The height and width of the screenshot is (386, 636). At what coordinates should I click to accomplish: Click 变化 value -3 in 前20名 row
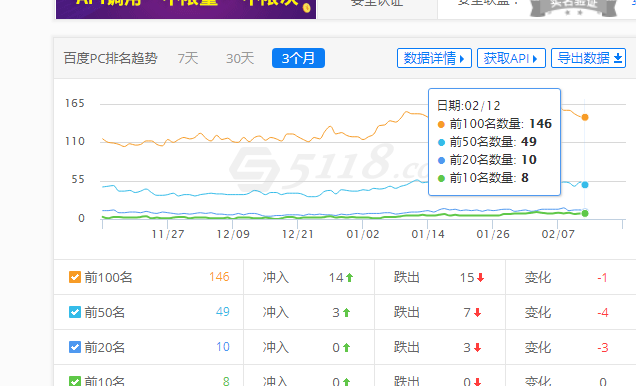click(602, 347)
